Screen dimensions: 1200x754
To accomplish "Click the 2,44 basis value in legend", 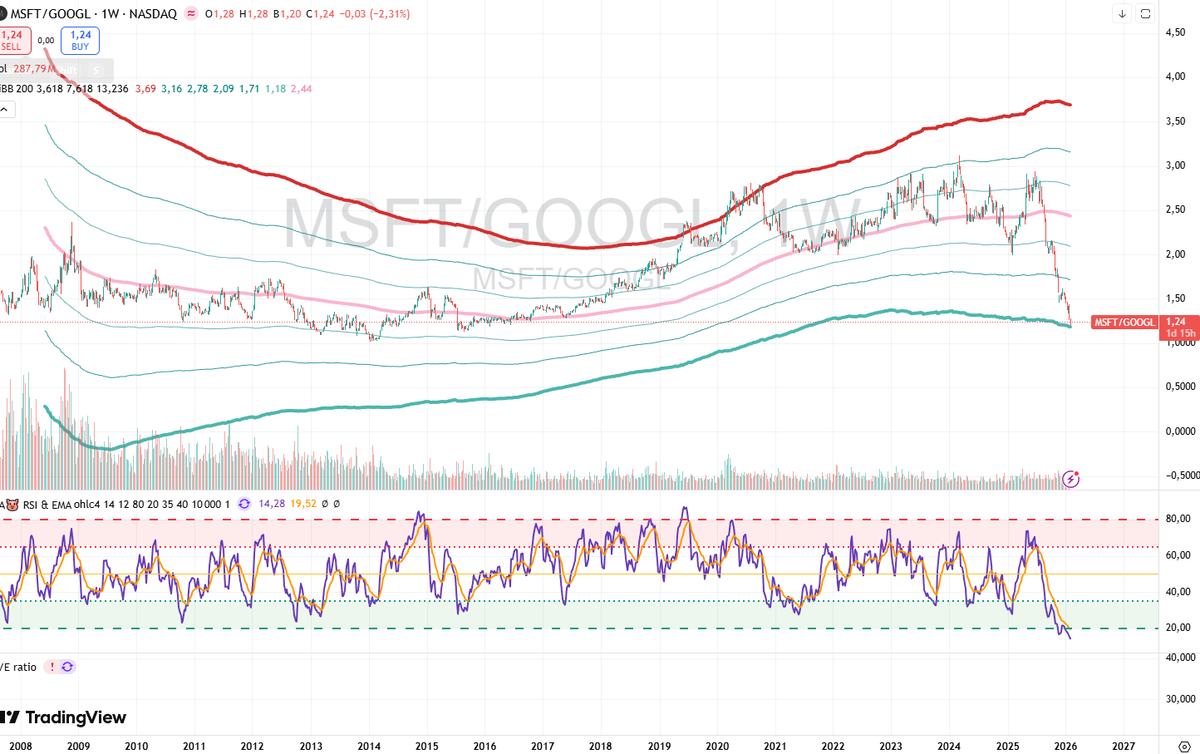I will 301,89.
